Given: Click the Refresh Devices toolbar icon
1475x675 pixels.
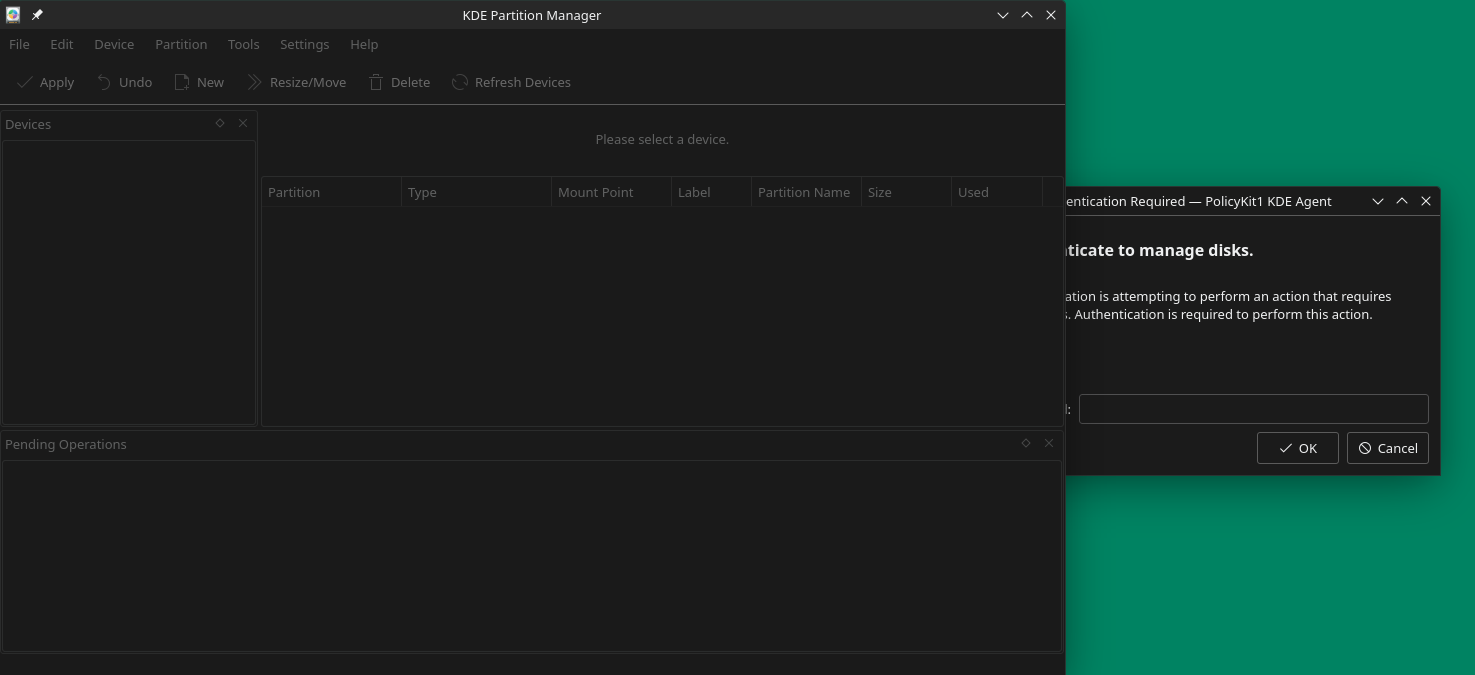Looking at the screenshot, I should point(460,82).
